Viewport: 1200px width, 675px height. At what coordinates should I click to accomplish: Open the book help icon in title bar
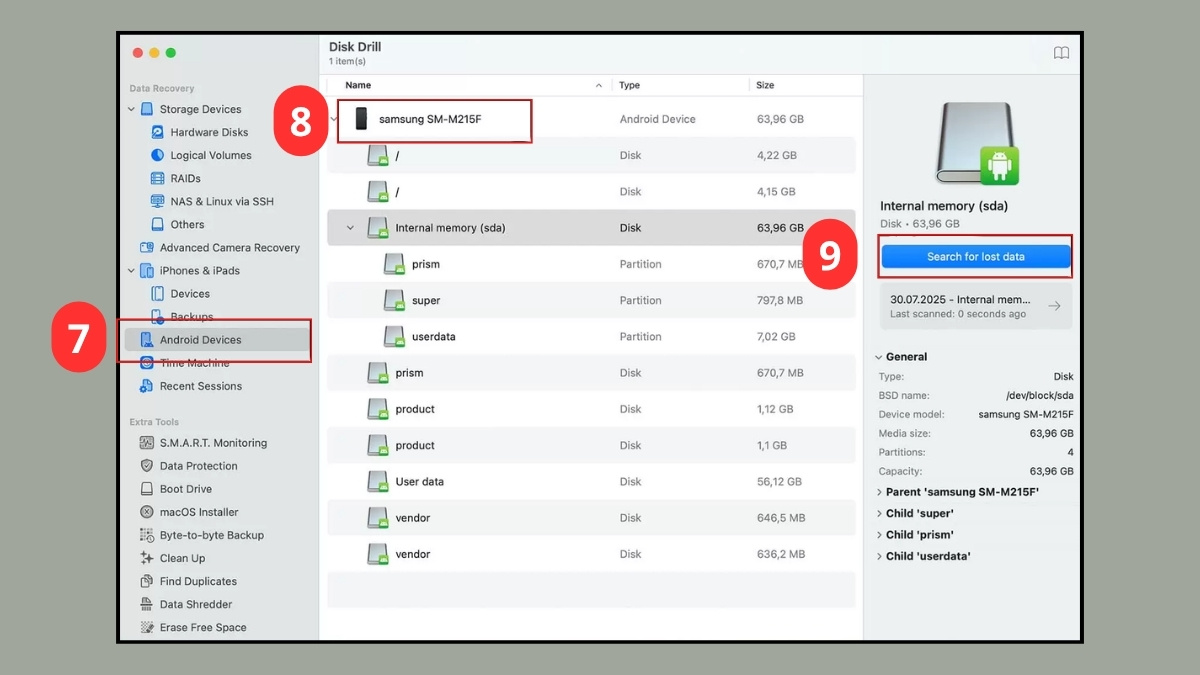pyautogui.click(x=1061, y=53)
